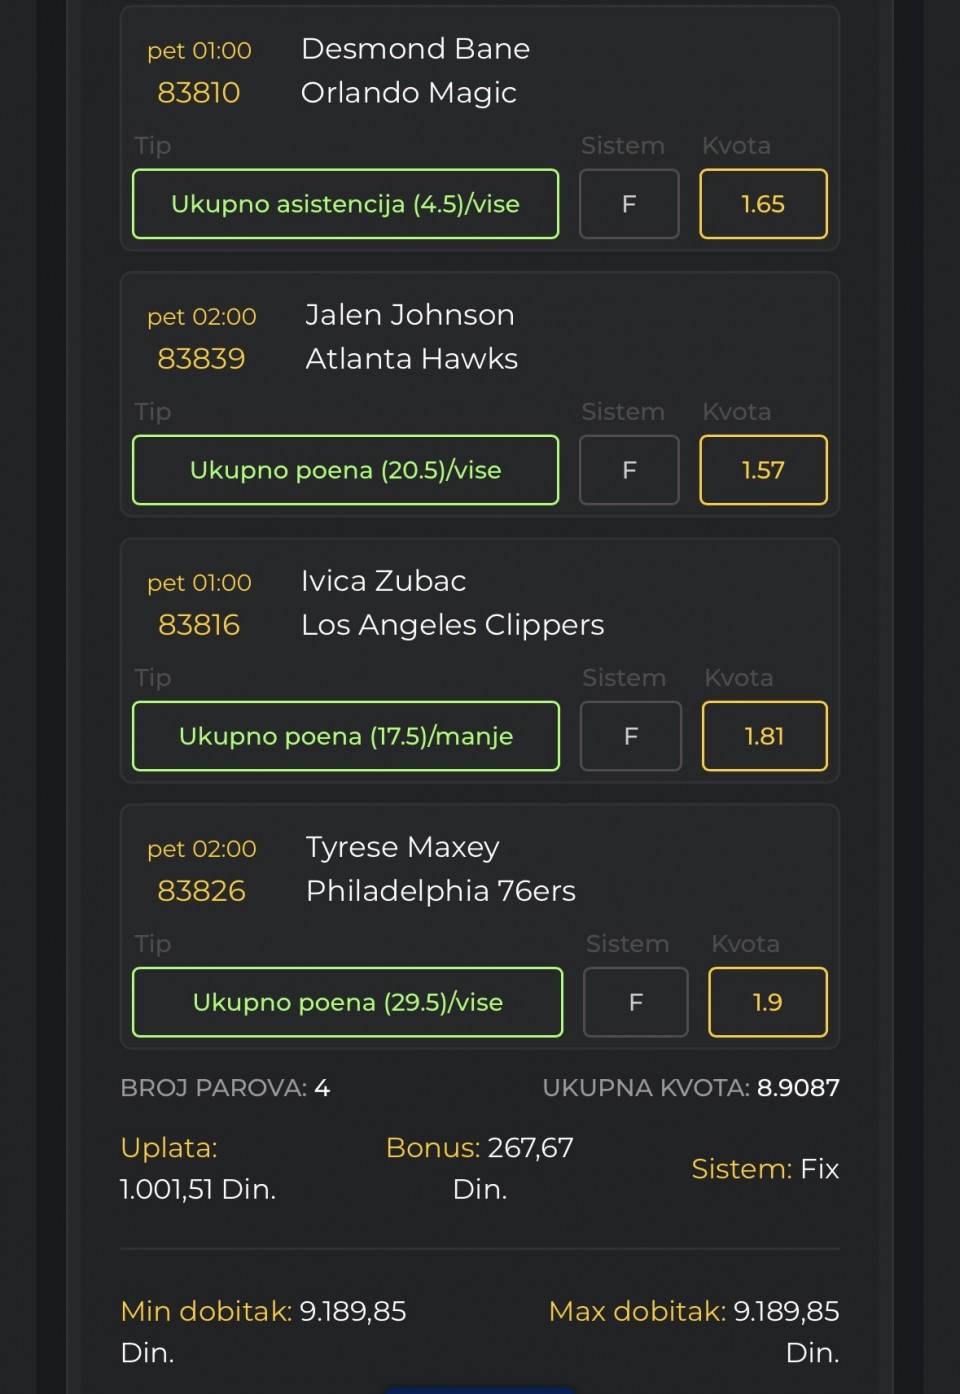This screenshot has width=960, height=1394.
Task: Click match code 83839
Action: 201,359
